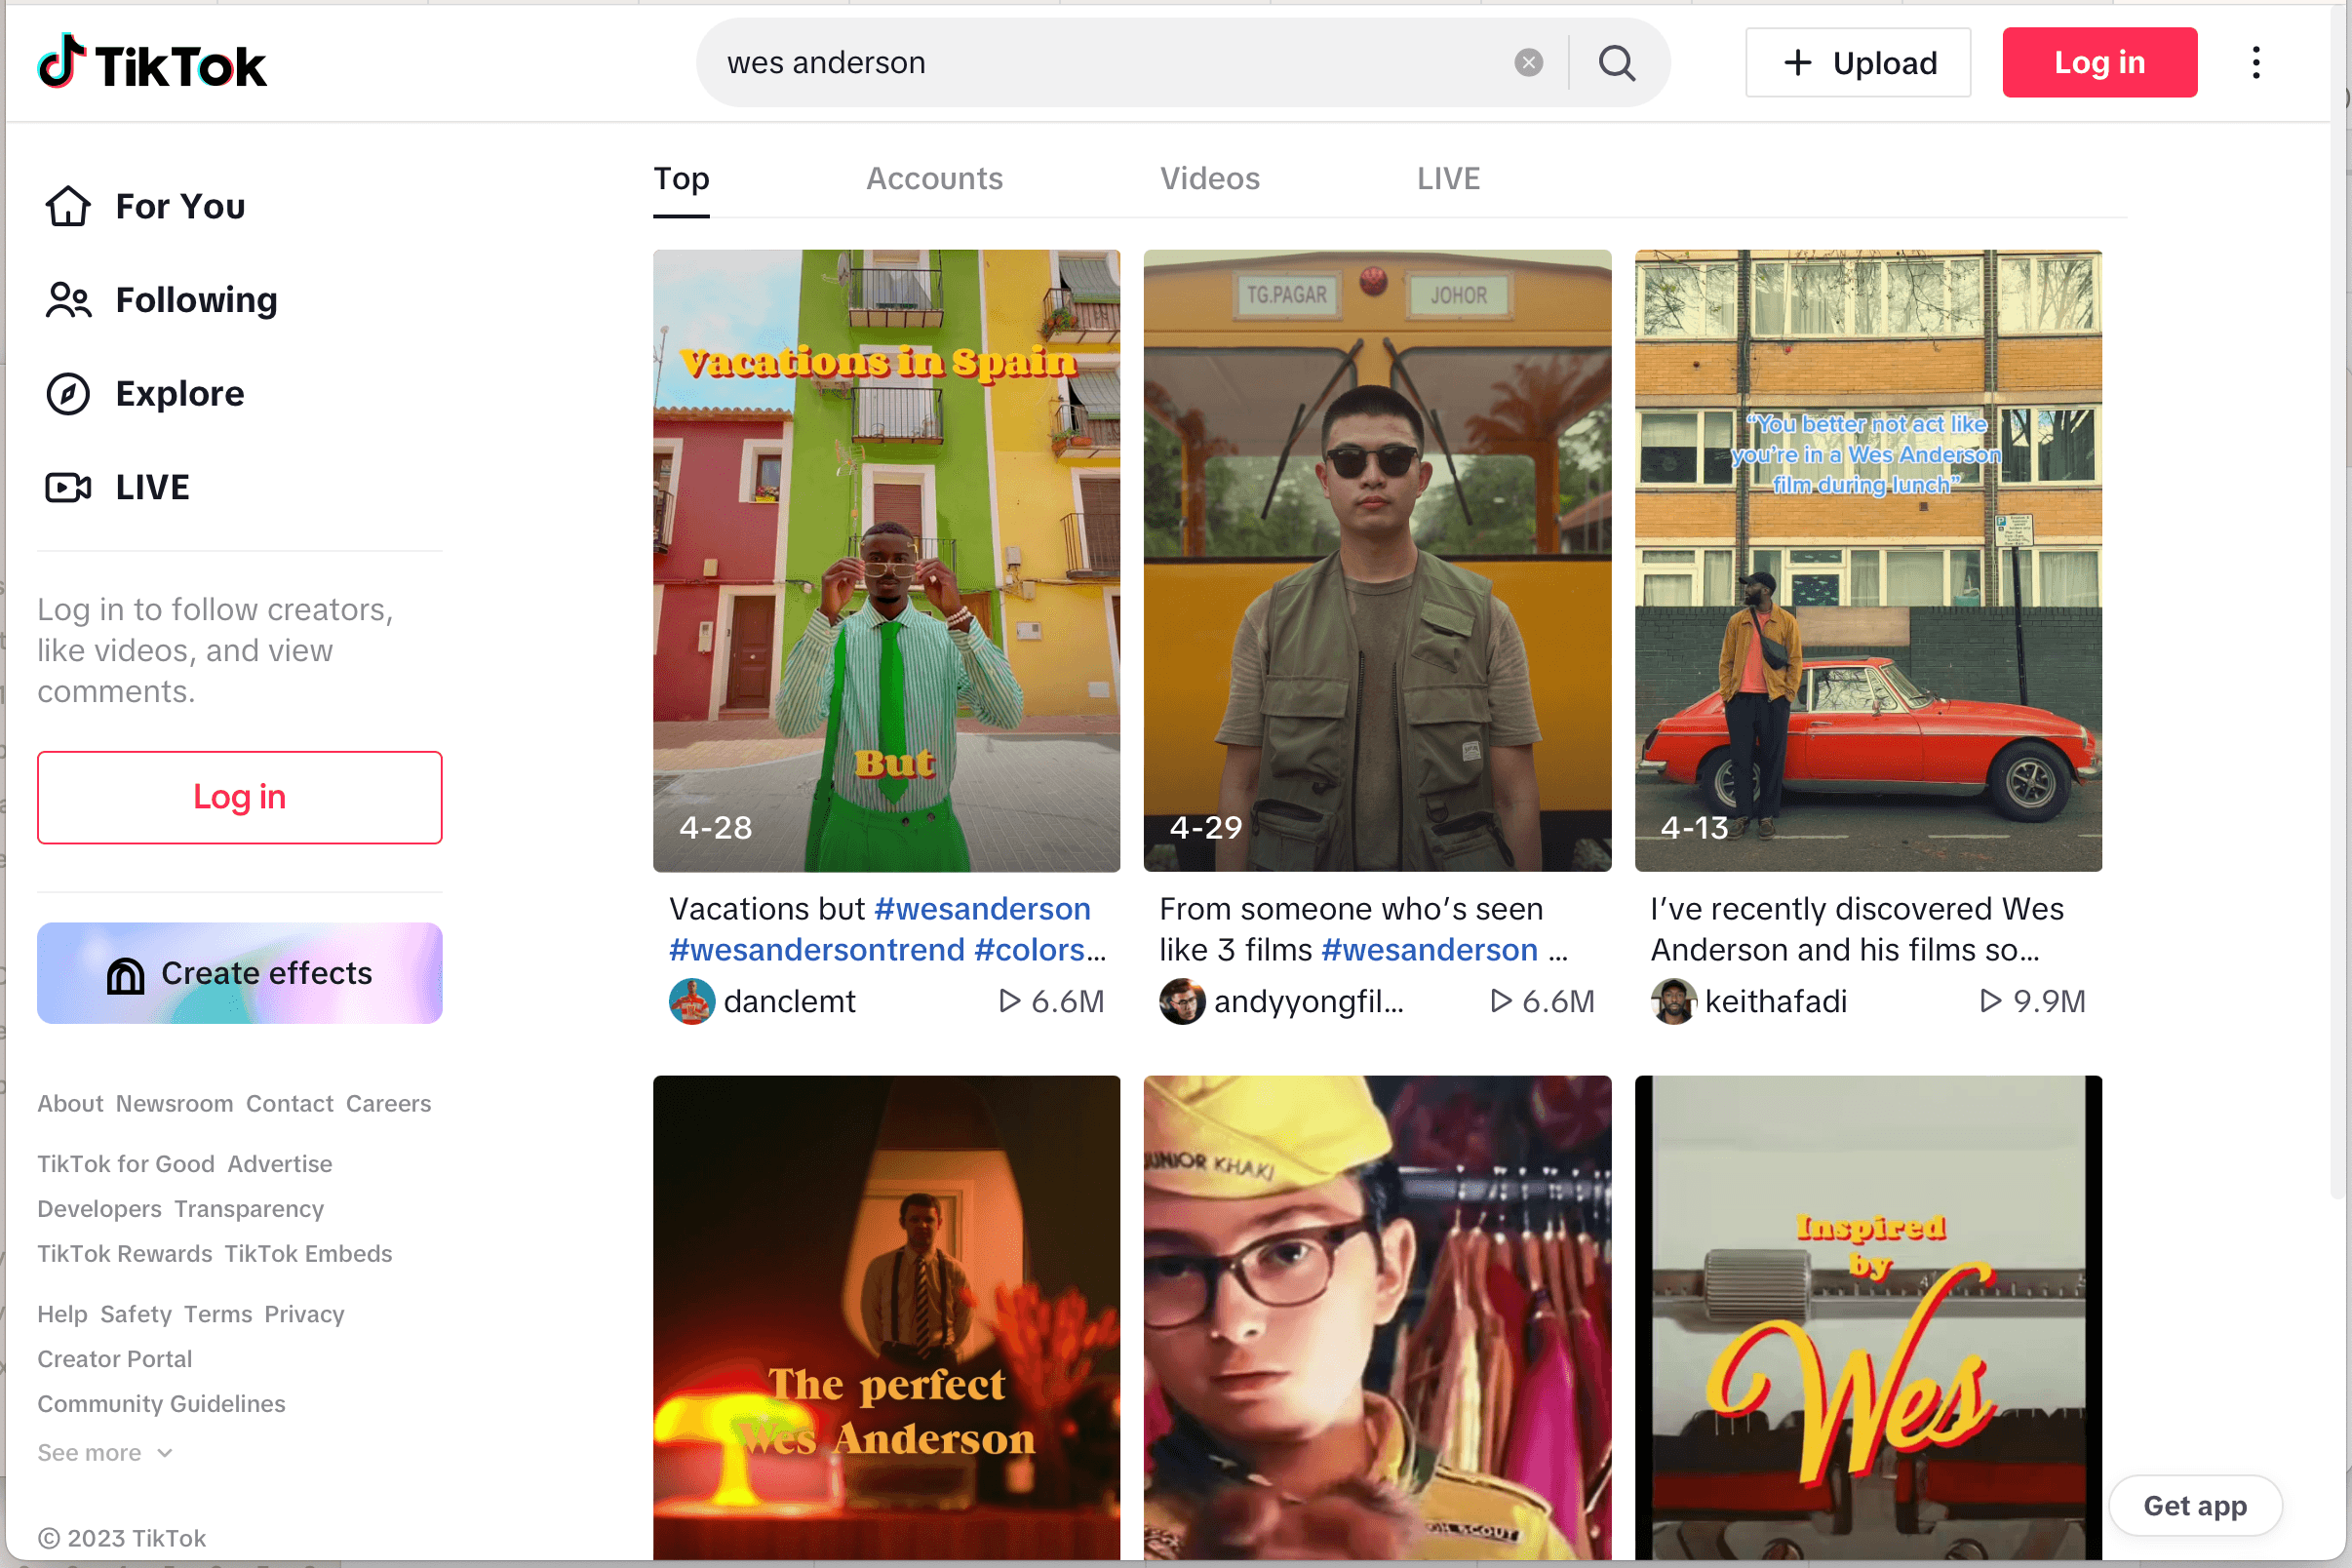
Task: Select the LIVE results tab
Action: pyautogui.click(x=1447, y=179)
